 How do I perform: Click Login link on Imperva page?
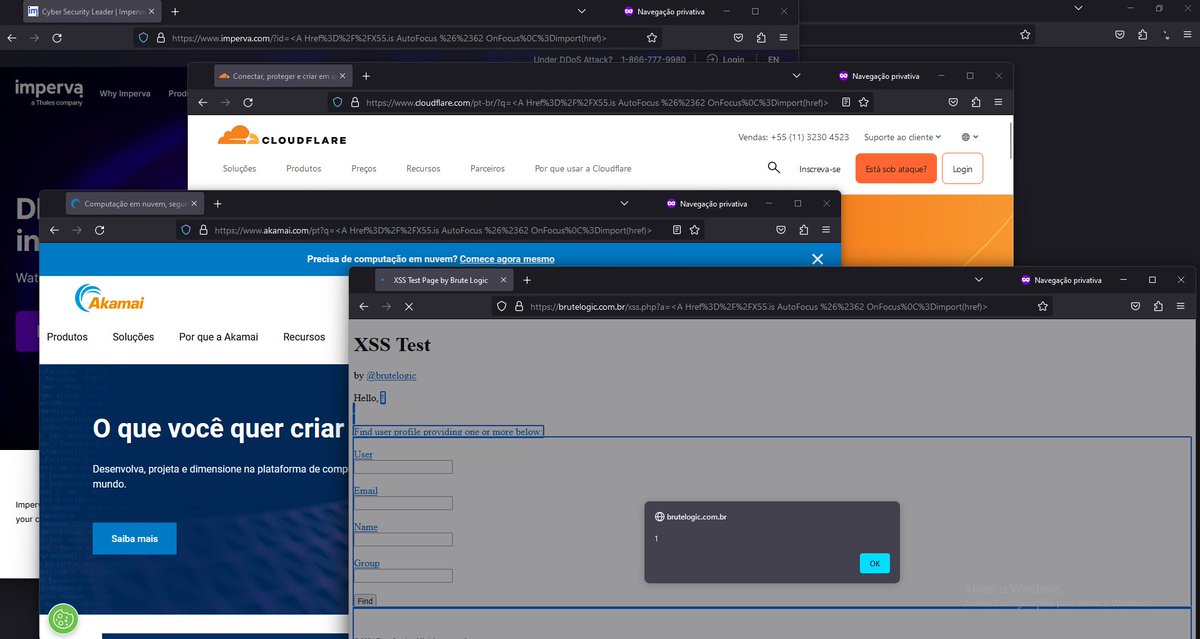click(725, 60)
